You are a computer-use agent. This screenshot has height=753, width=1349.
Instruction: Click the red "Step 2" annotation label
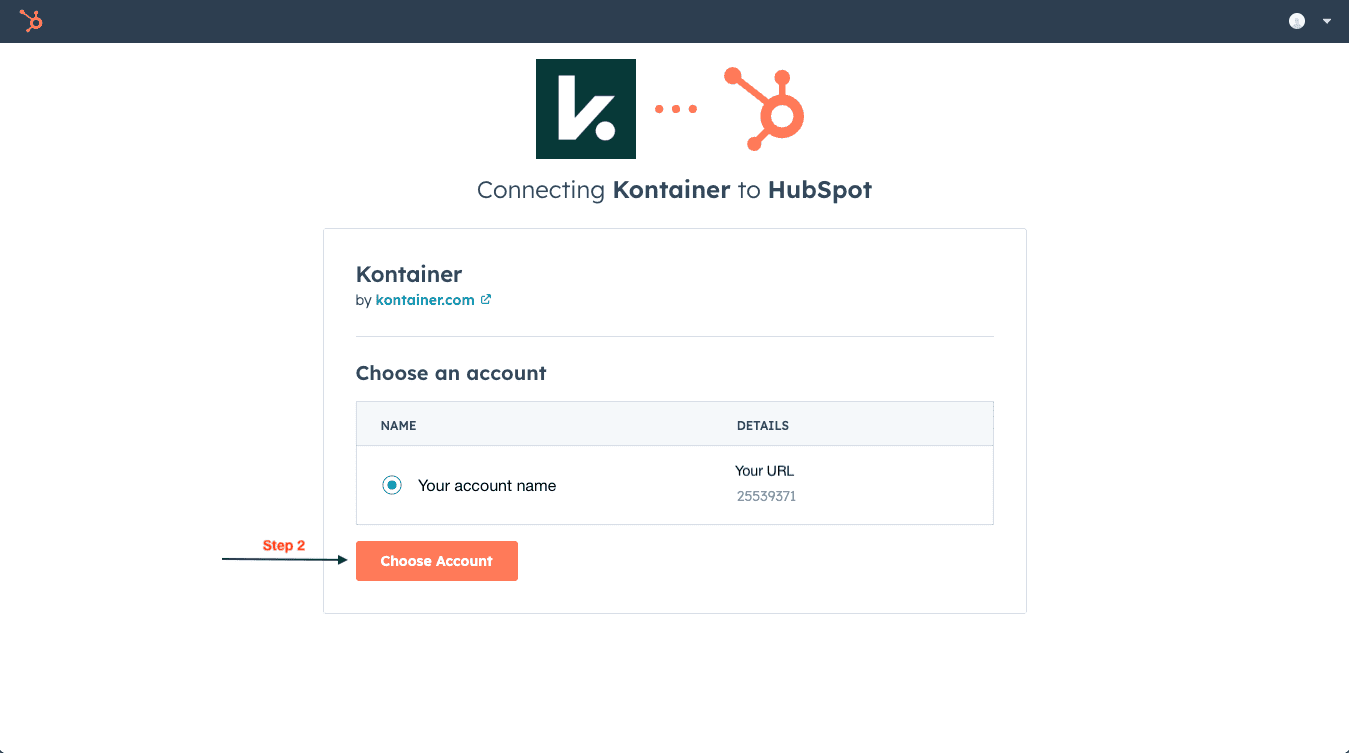[x=284, y=545]
